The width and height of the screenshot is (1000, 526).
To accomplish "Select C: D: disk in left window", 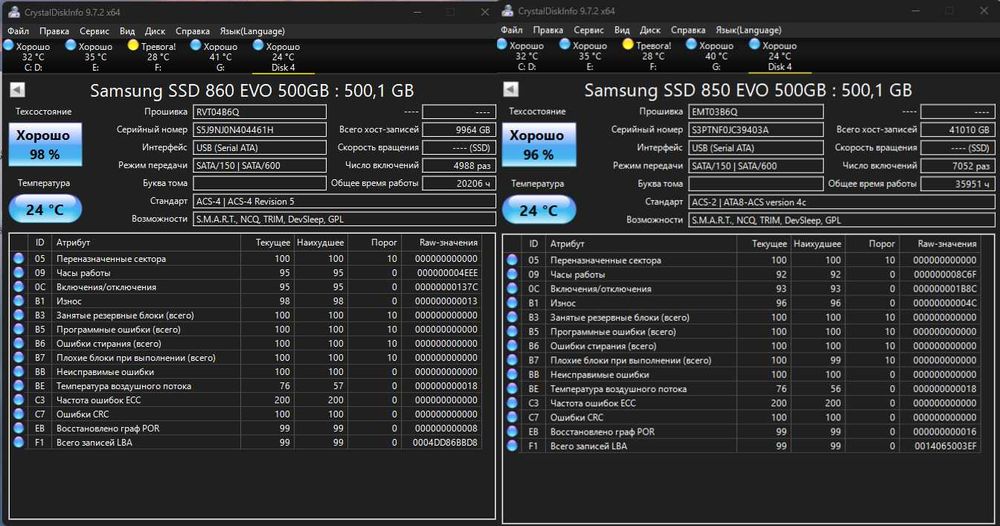I will pyautogui.click(x=27, y=56).
